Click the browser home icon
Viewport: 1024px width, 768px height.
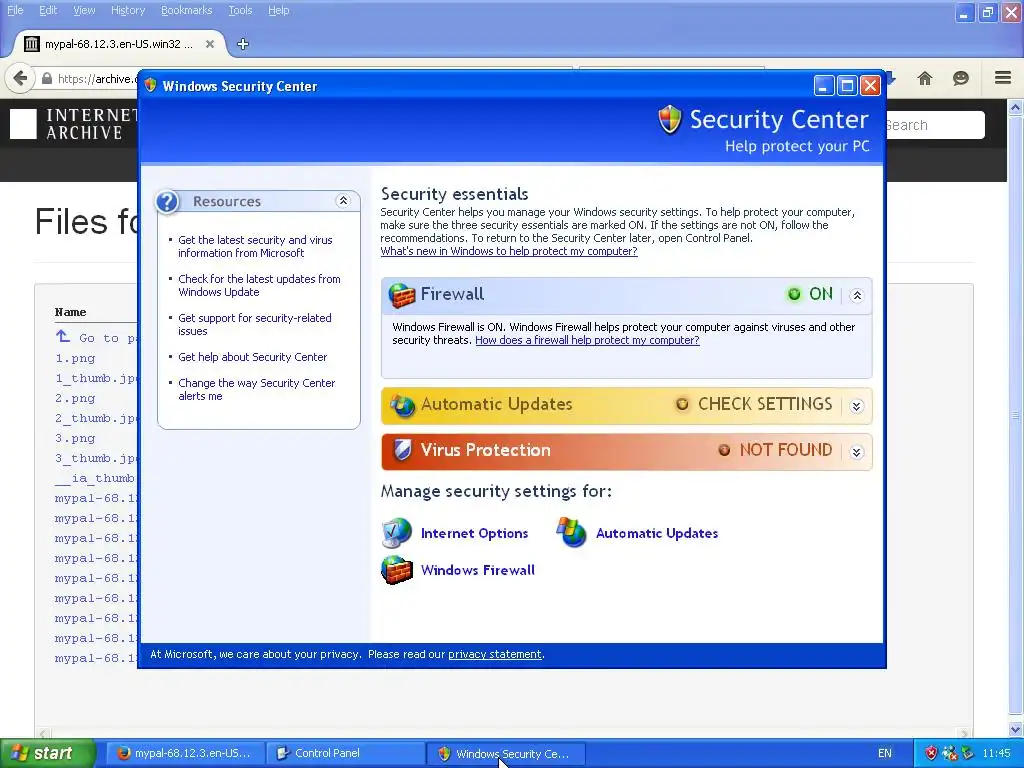click(925, 78)
